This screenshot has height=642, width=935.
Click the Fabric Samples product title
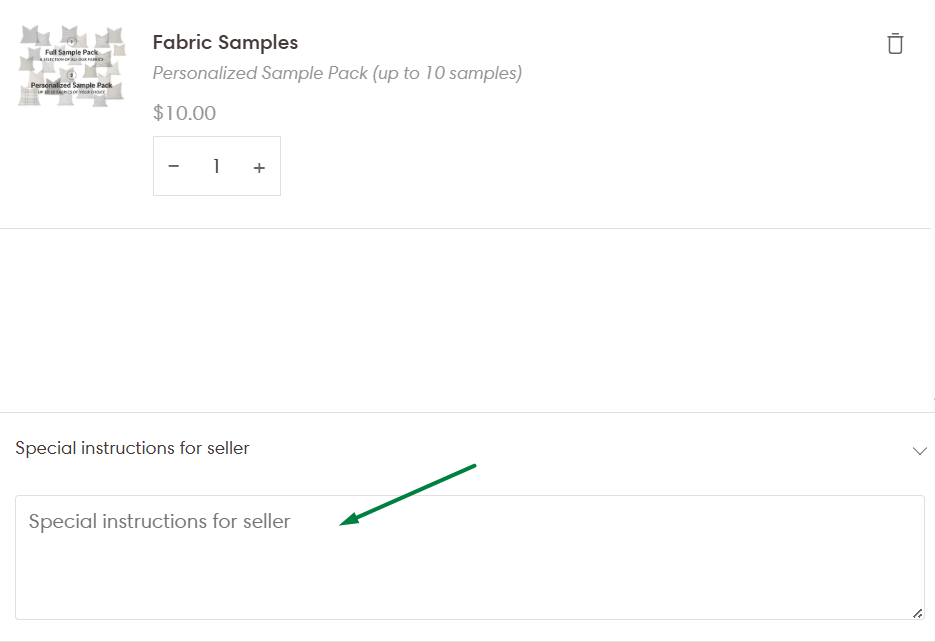point(225,43)
